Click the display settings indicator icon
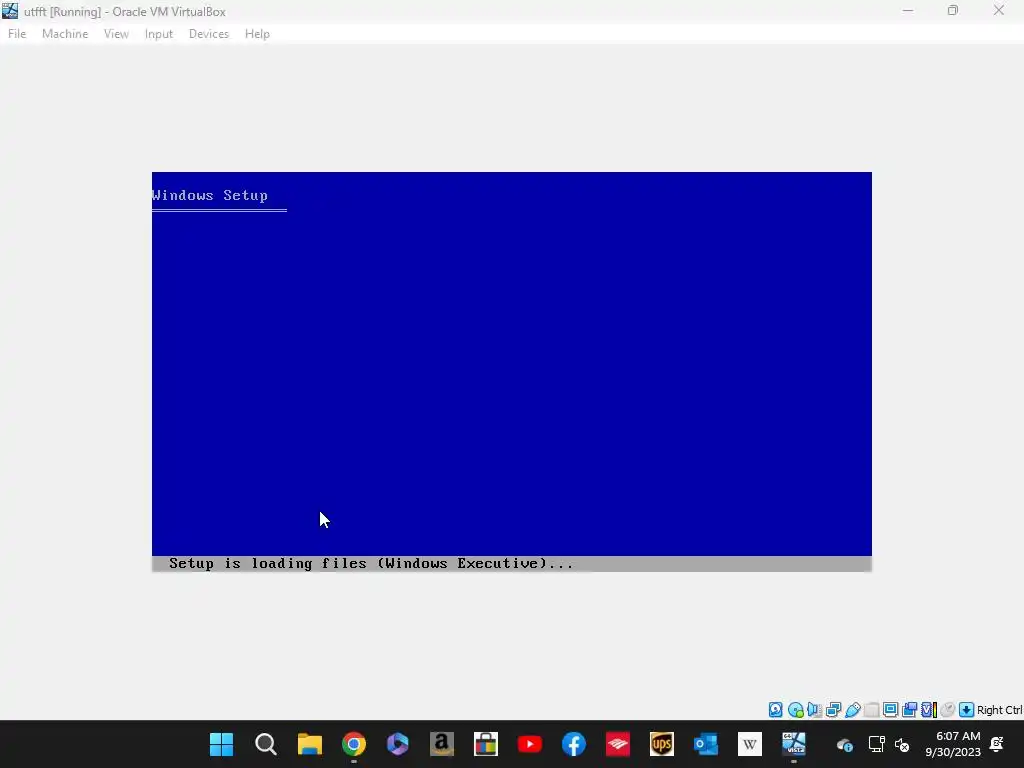The width and height of the screenshot is (1024, 768). [890, 710]
